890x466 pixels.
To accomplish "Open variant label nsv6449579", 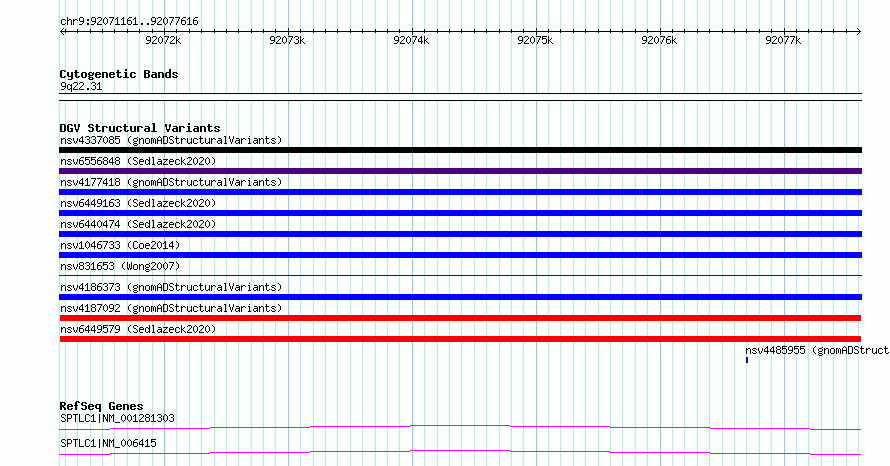I will (138, 329).
